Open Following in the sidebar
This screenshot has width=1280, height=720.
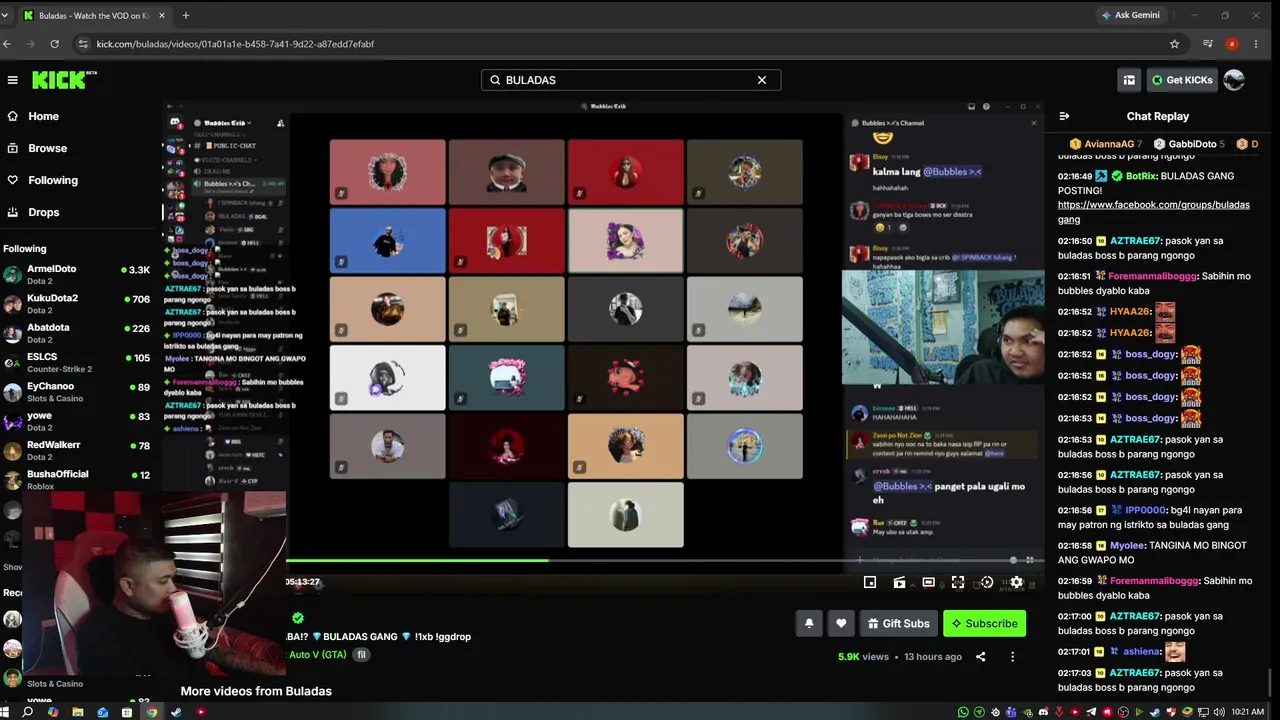pos(52,180)
